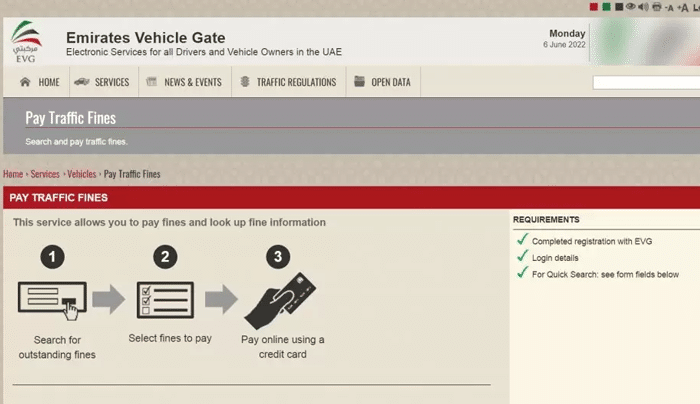Go to Home breadcrumb link
The height and width of the screenshot is (404, 700).
[x=13, y=174]
